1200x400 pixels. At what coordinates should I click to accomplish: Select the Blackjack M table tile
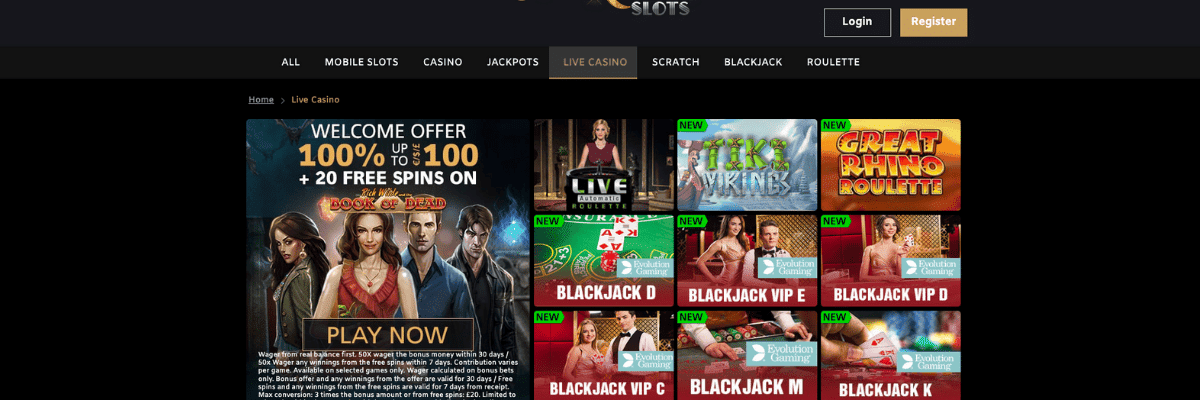coord(747,355)
